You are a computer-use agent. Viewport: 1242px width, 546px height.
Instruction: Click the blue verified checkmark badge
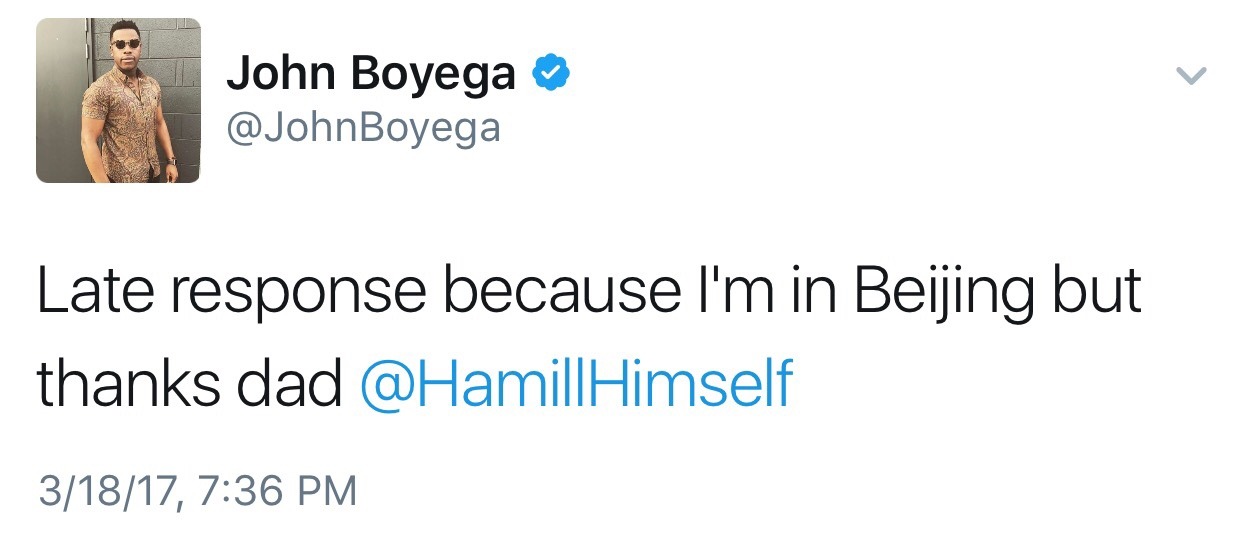point(549,73)
